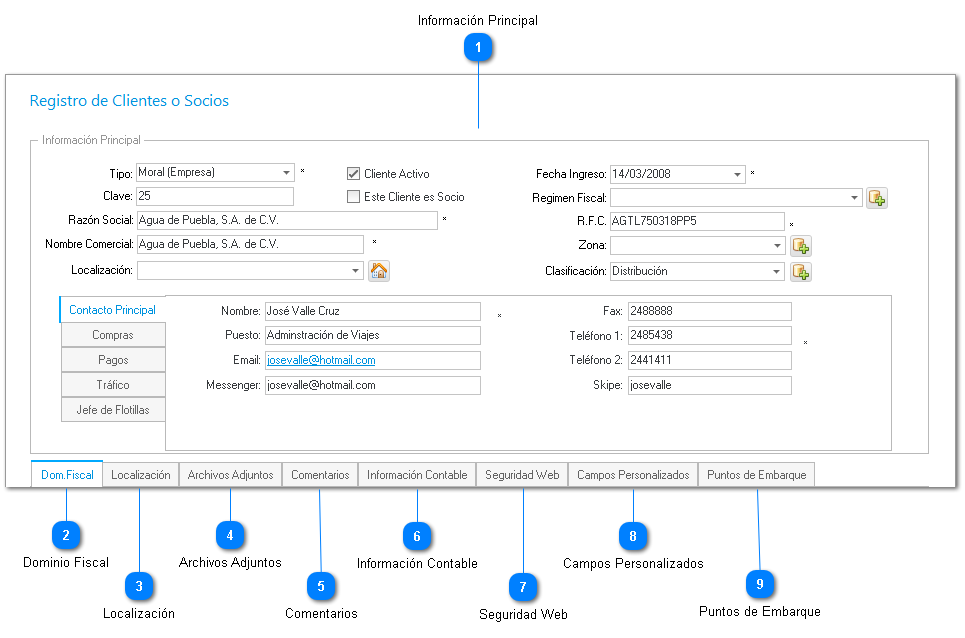Click callout marker number 6

tap(417, 536)
